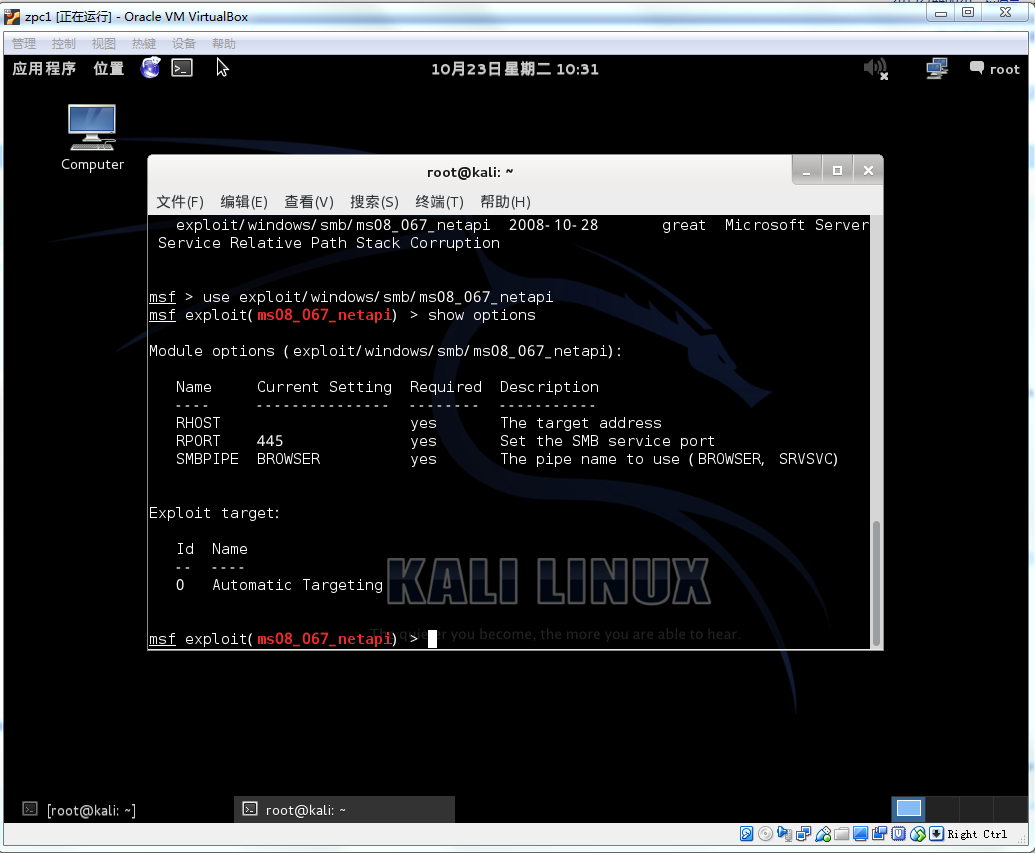
Task: Click the optical disc status icon
Action: coord(766,834)
